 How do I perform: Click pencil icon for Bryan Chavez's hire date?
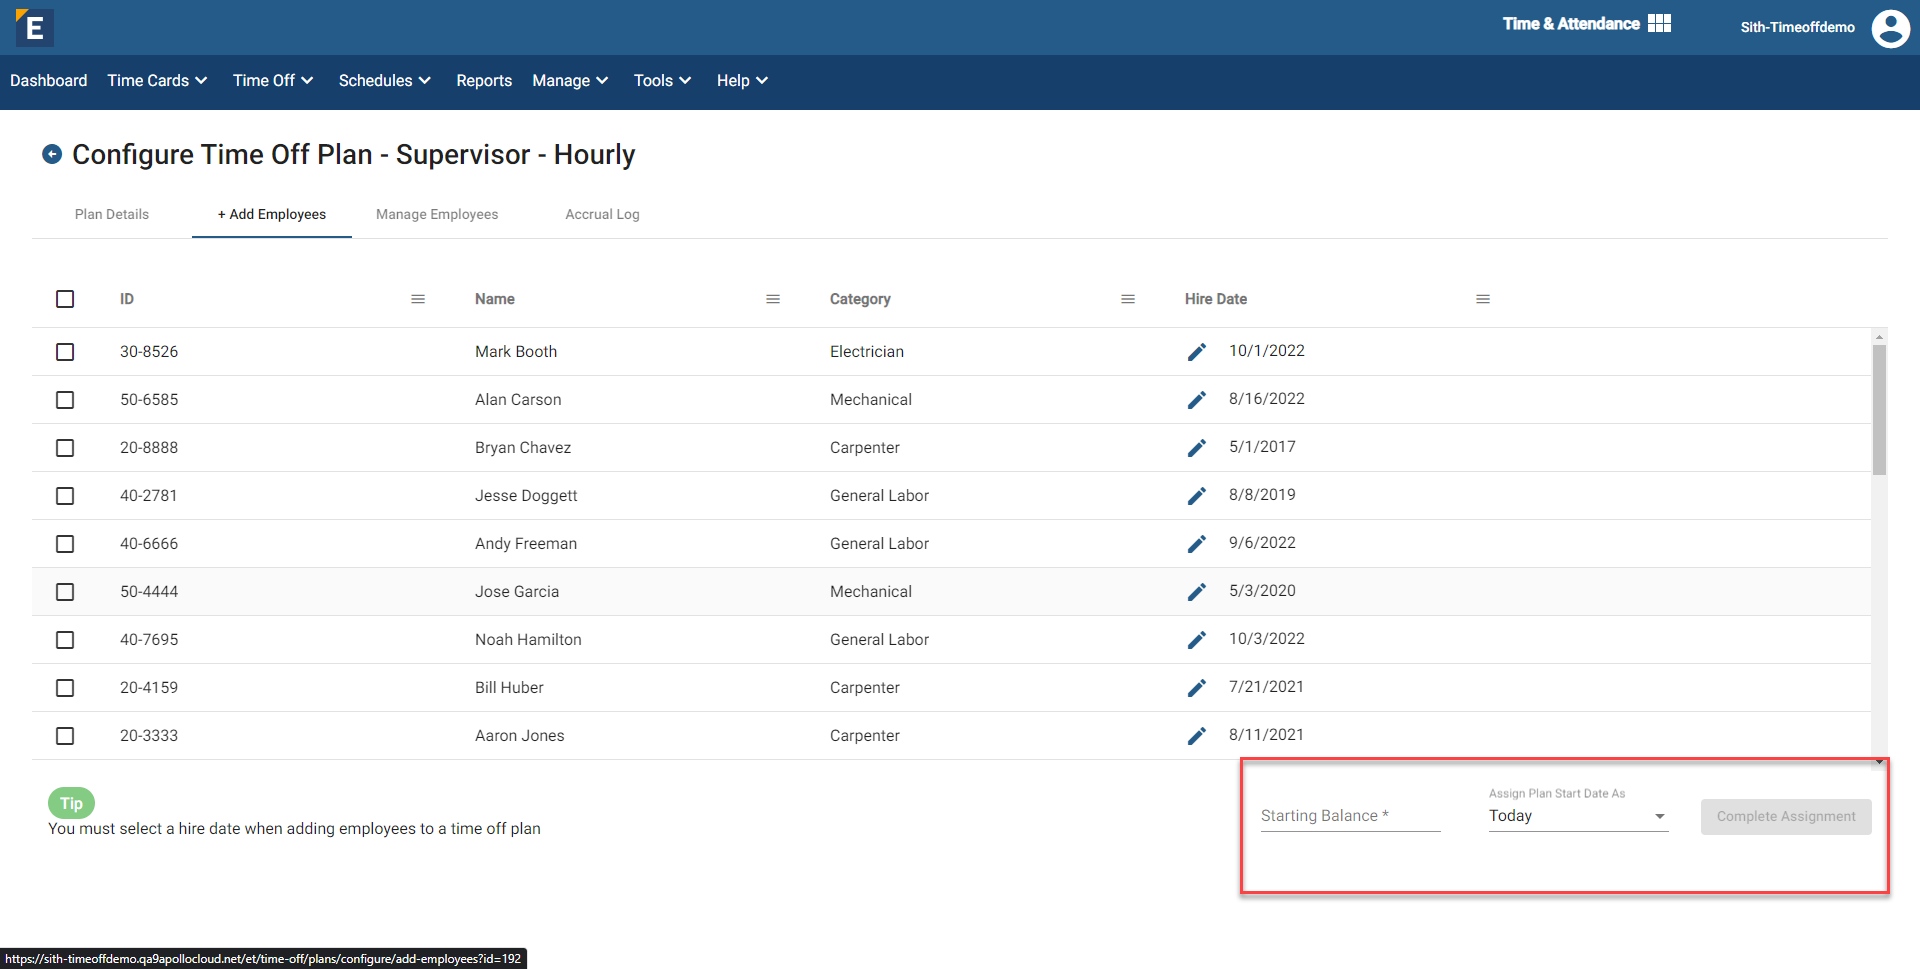click(1196, 448)
